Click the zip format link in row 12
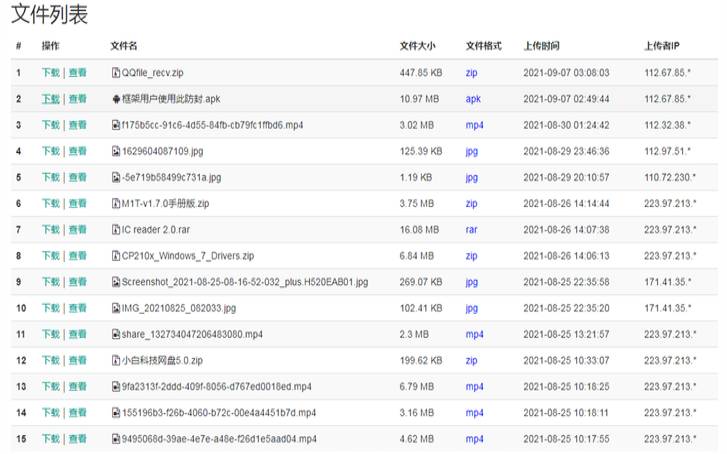The width and height of the screenshot is (727, 454). 472,361
